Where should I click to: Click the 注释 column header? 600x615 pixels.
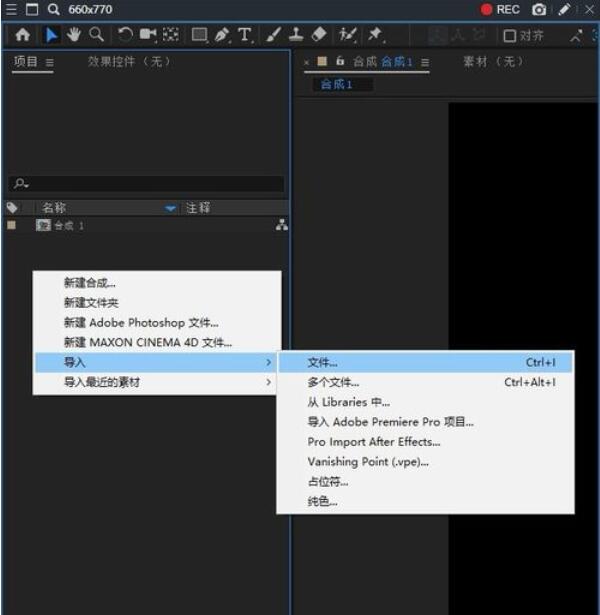[x=198, y=207]
